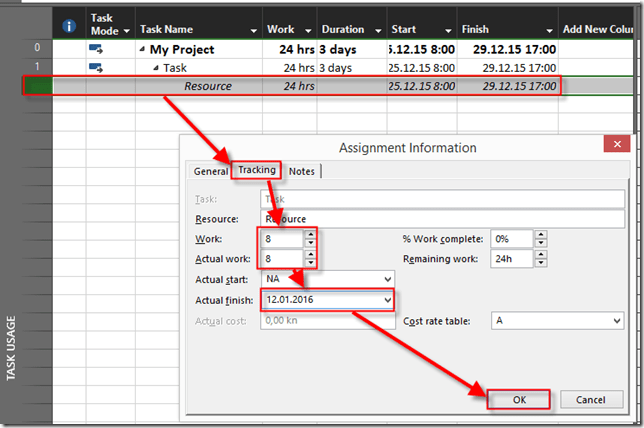Increase % Work complete with spinner

541,235
